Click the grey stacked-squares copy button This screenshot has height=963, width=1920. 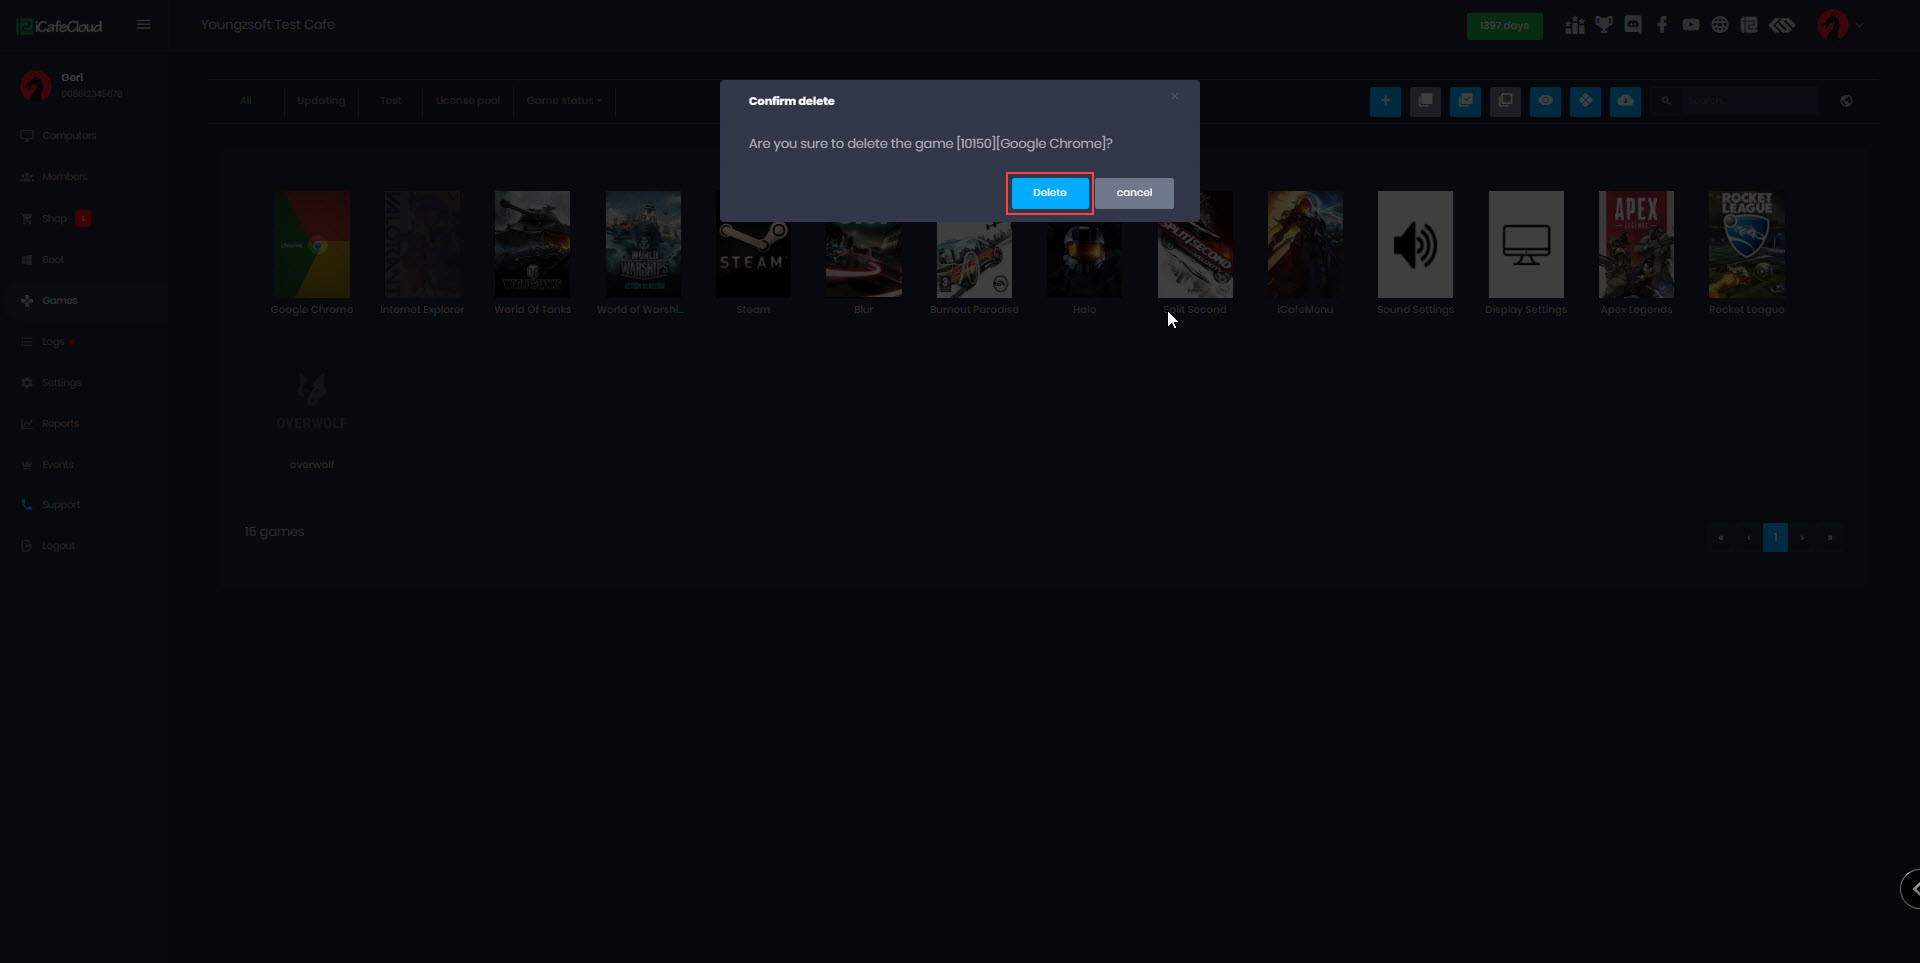(1425, 101)
